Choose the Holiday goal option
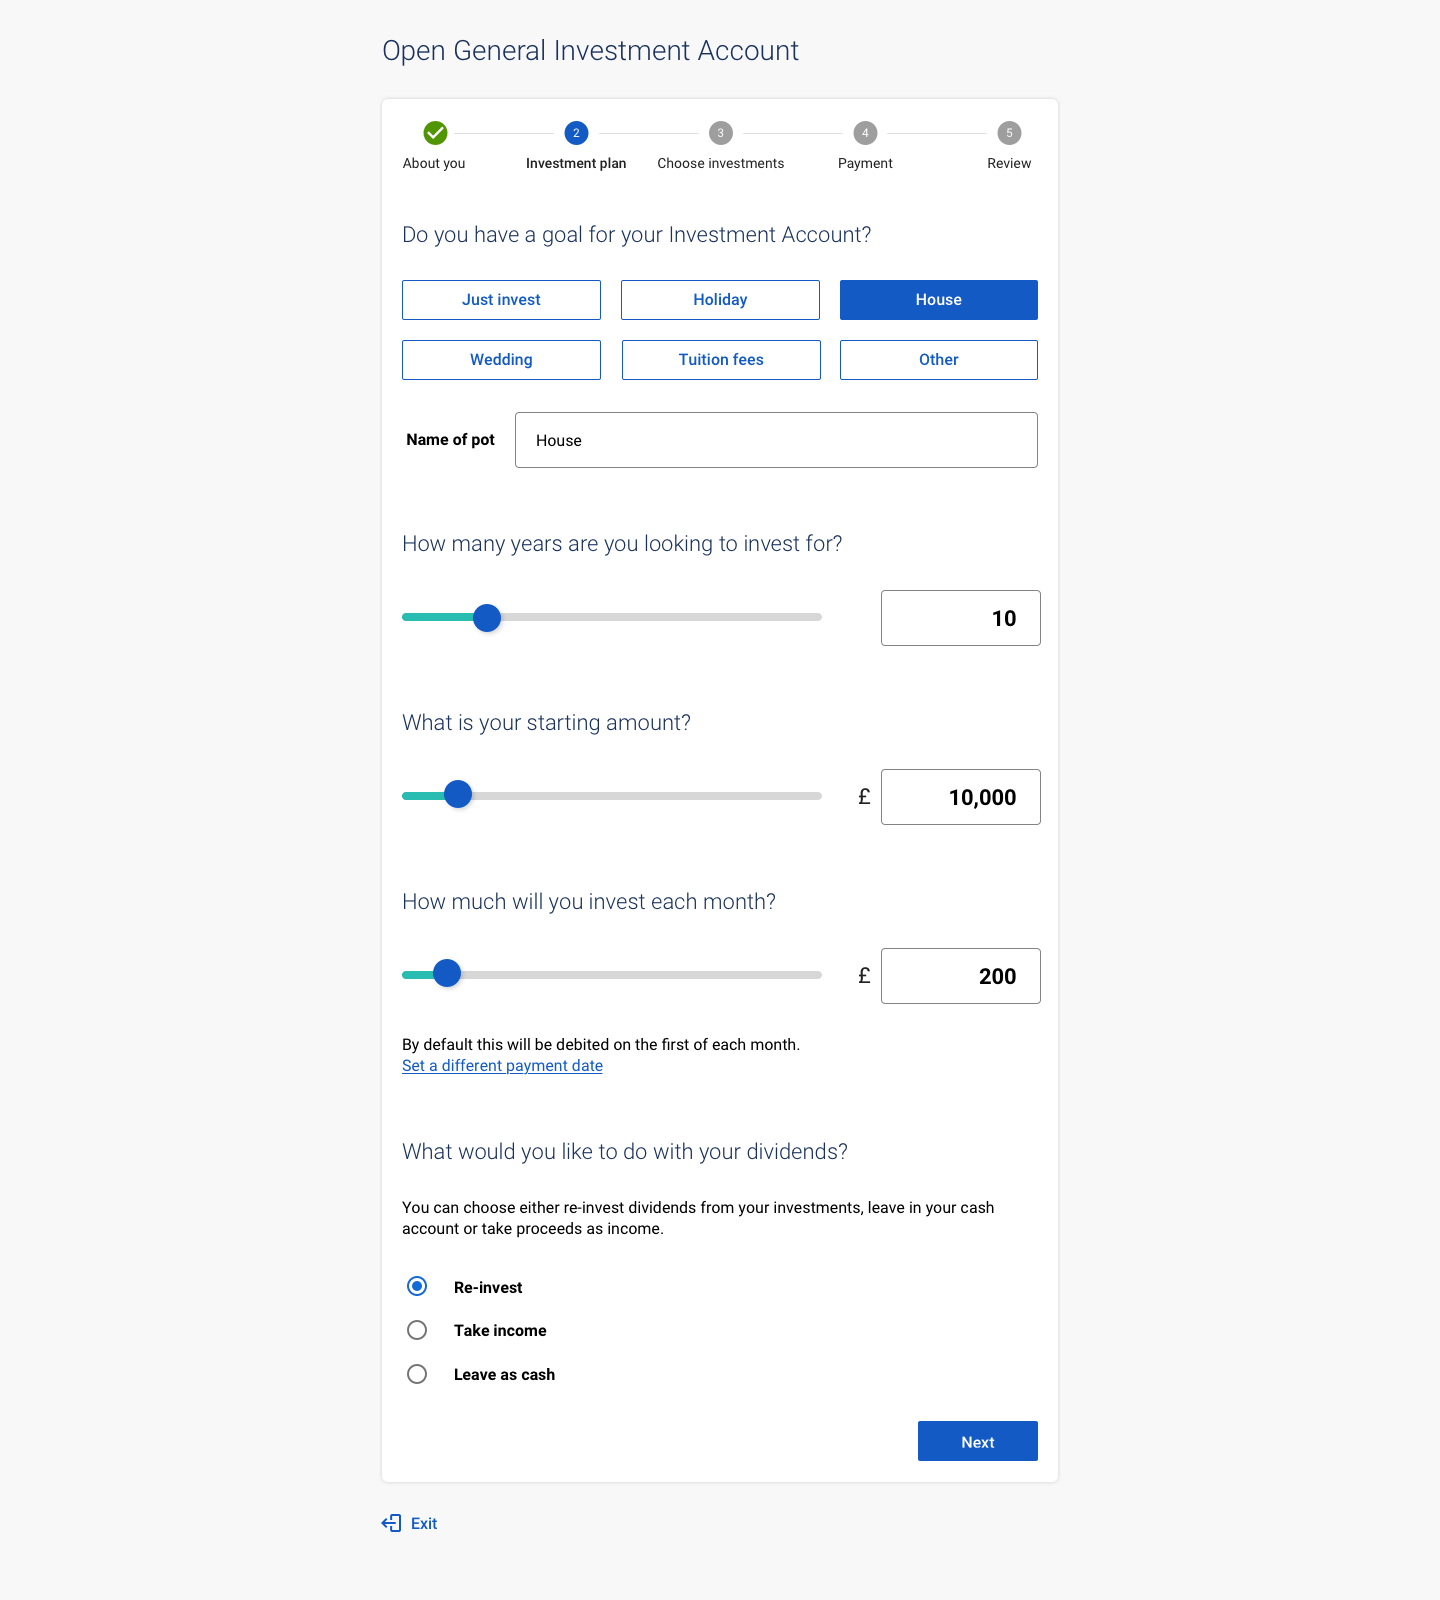The image size is (1440, 1600). coord(720,300)
